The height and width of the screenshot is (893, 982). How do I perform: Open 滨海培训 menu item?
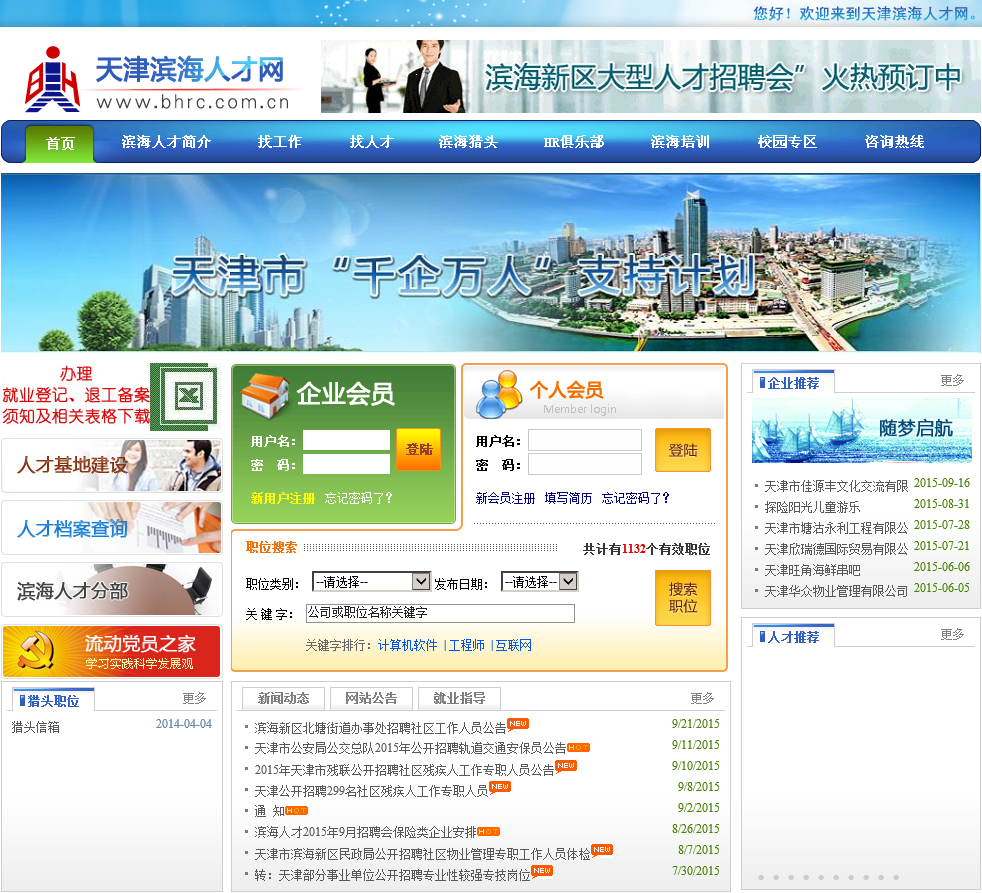click(x=680, y=142)
